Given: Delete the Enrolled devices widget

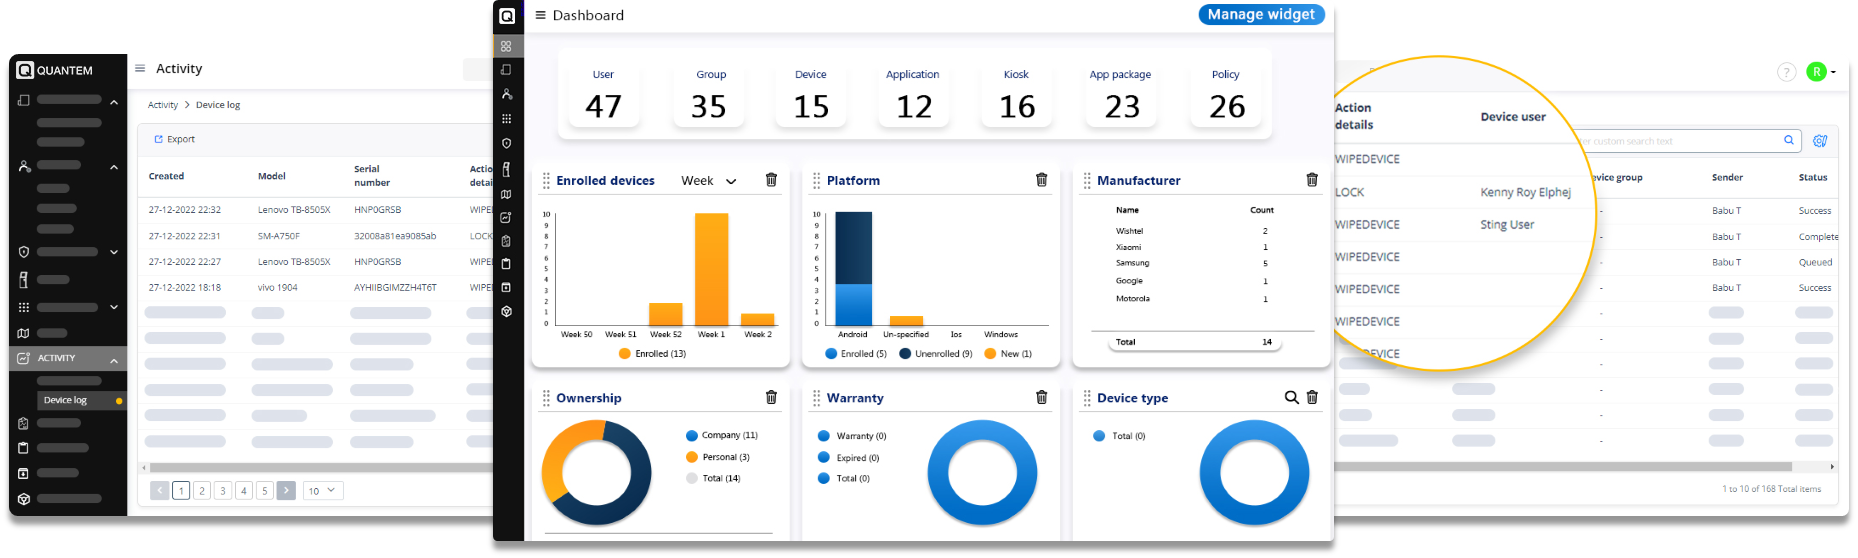Looking at the screenshot, I should click(771, 180).
